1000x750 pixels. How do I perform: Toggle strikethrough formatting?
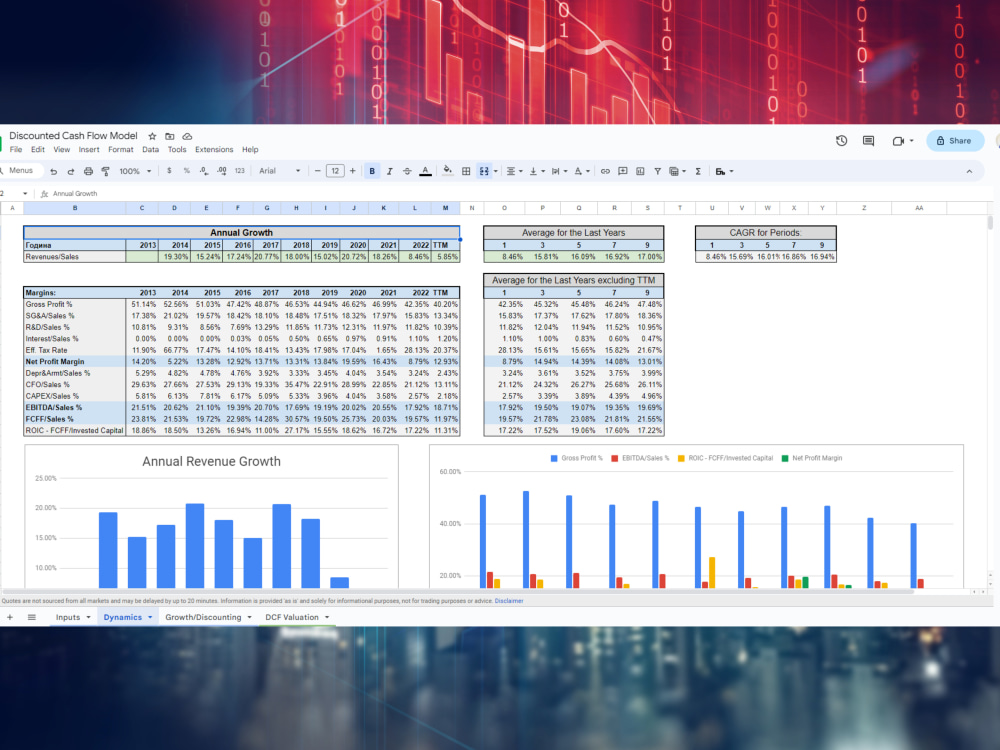pos(407,171)
